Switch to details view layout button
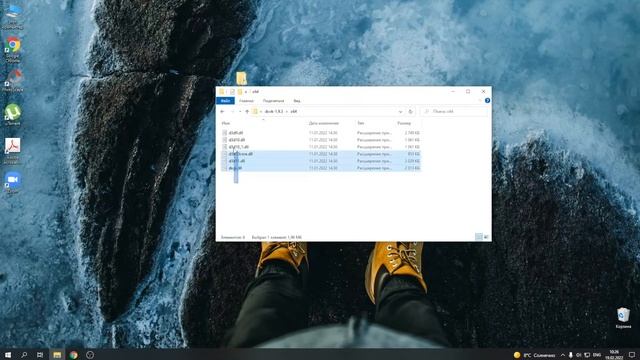This screenshot has height=360, width=640. tap(478, 237)
